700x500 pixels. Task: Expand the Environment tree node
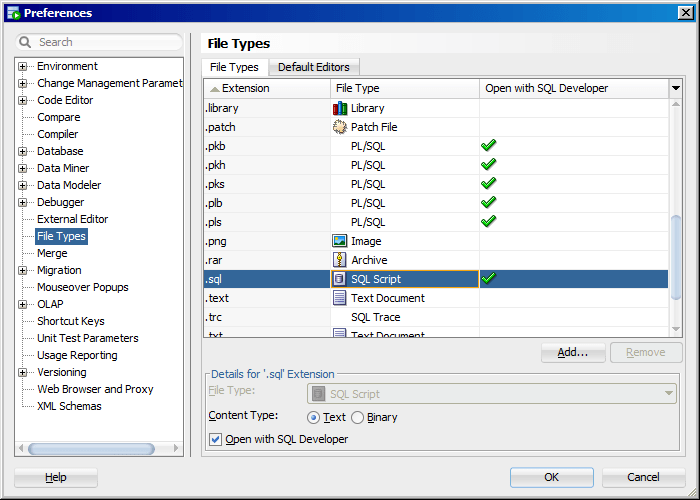click(22, 67)
